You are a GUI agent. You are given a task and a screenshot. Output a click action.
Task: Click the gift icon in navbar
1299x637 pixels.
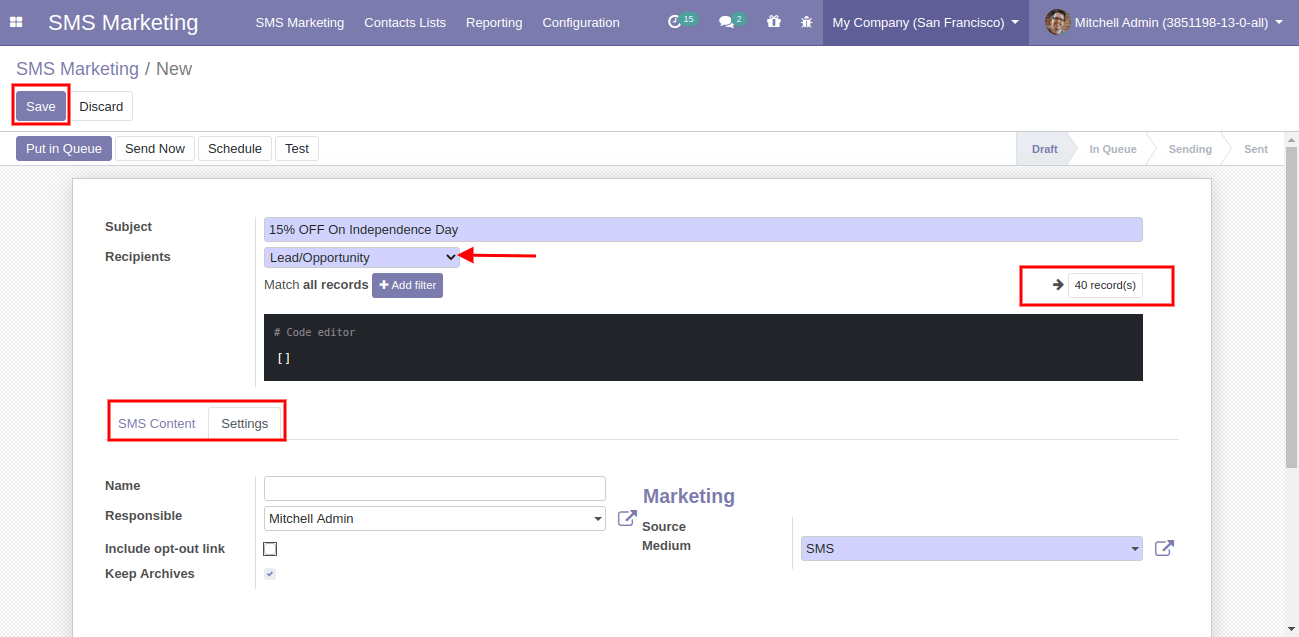(x=773, y=21)
